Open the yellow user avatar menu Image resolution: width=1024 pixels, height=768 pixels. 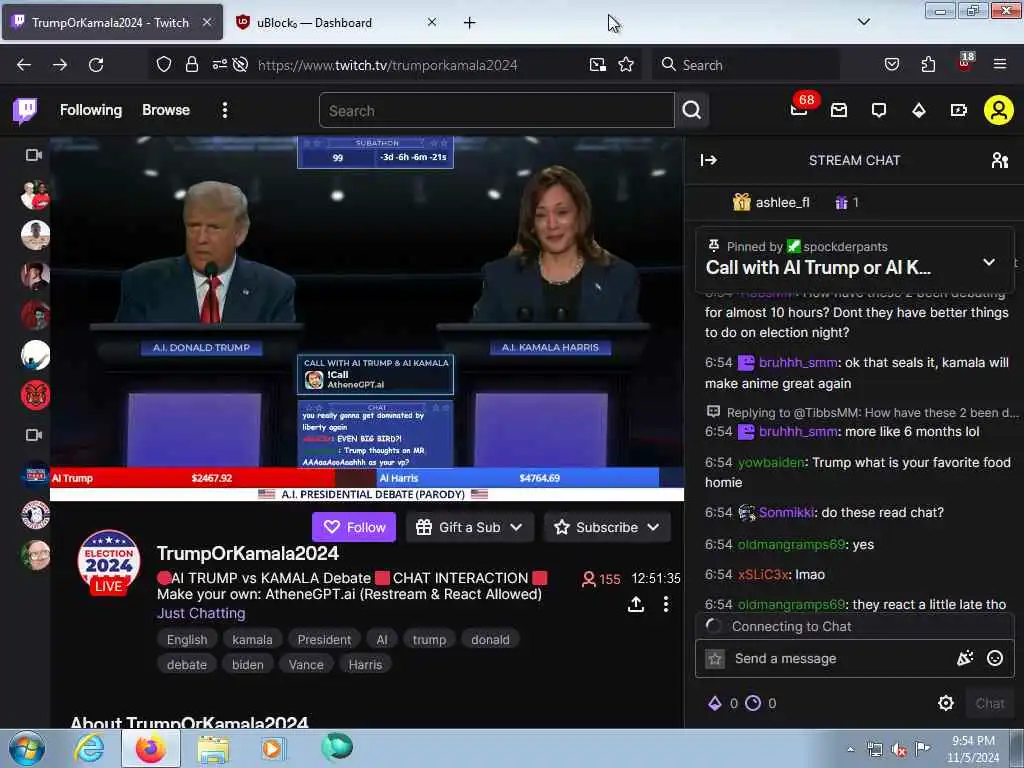pos(998,110)
